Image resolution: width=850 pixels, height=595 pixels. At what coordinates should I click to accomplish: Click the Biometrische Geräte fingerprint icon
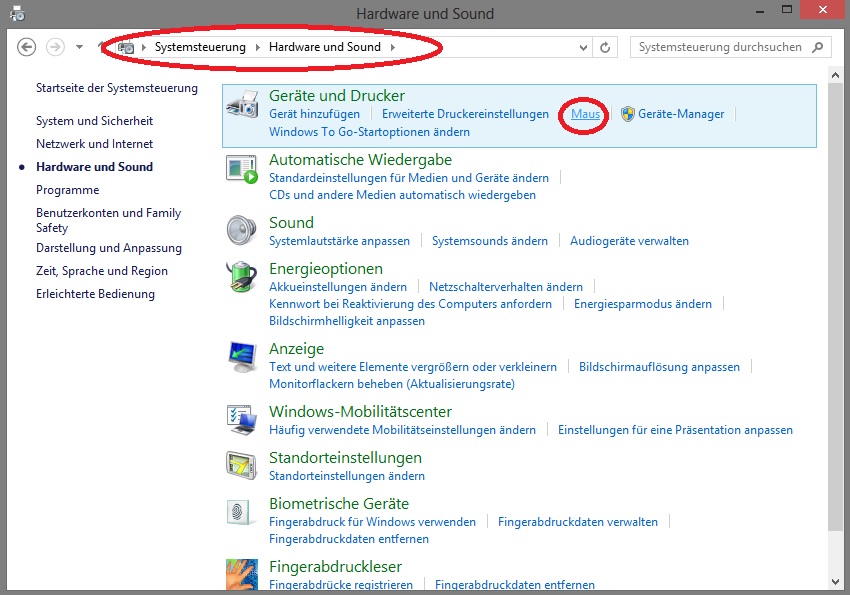click(239, 512)
